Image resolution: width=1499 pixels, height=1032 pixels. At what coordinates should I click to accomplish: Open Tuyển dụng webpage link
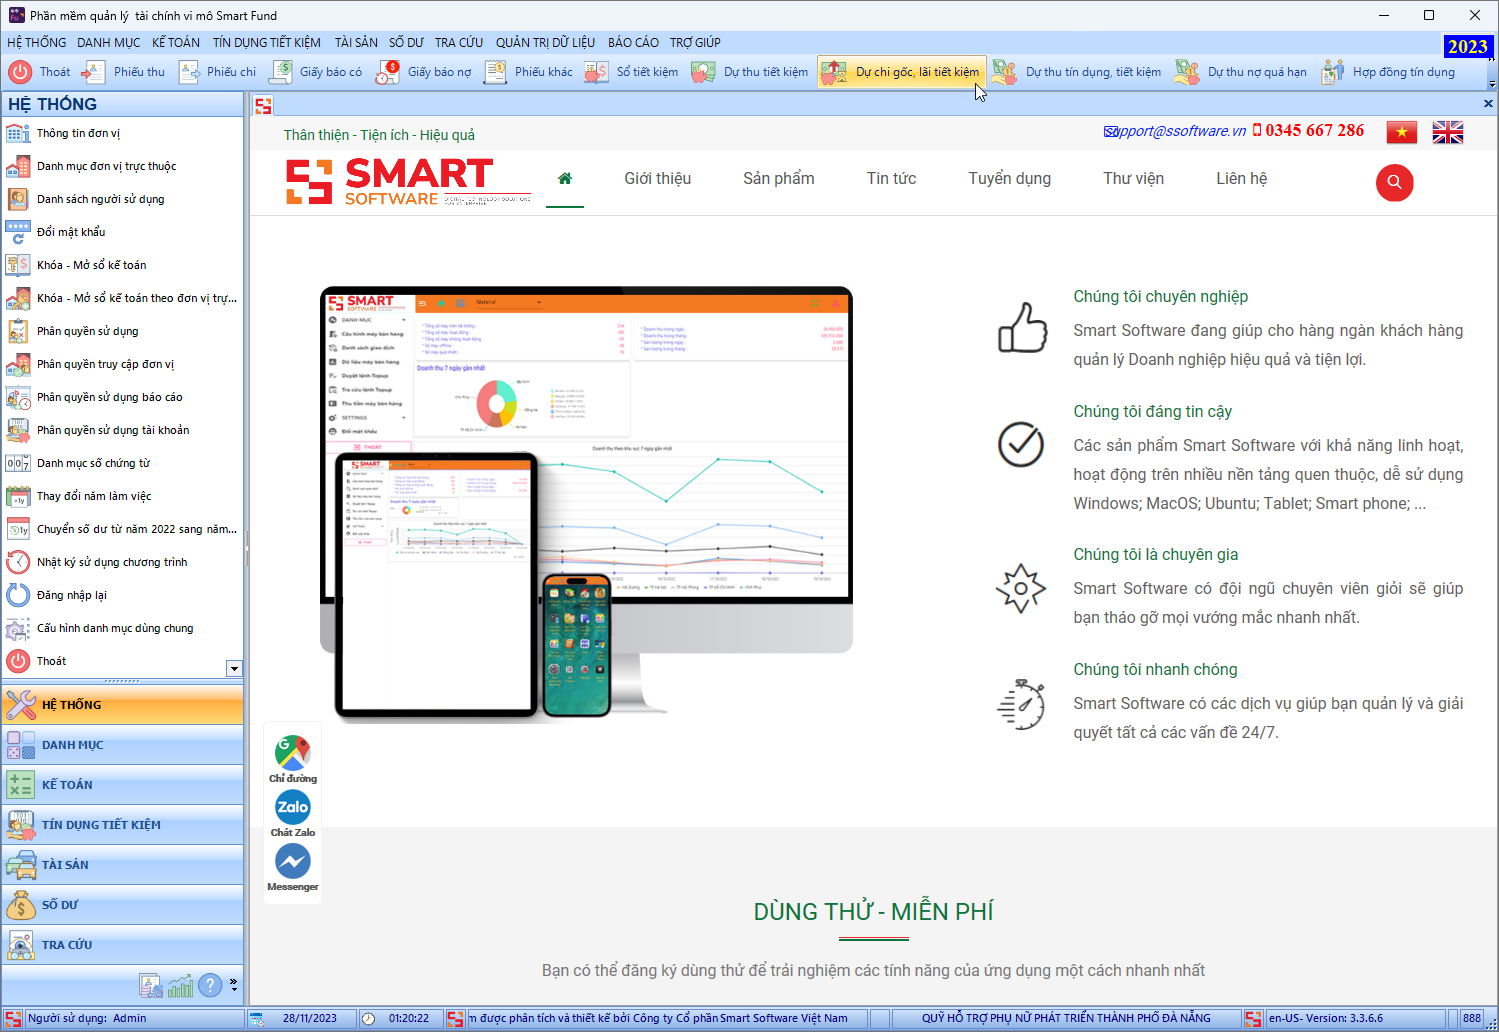pos(1009,178)
